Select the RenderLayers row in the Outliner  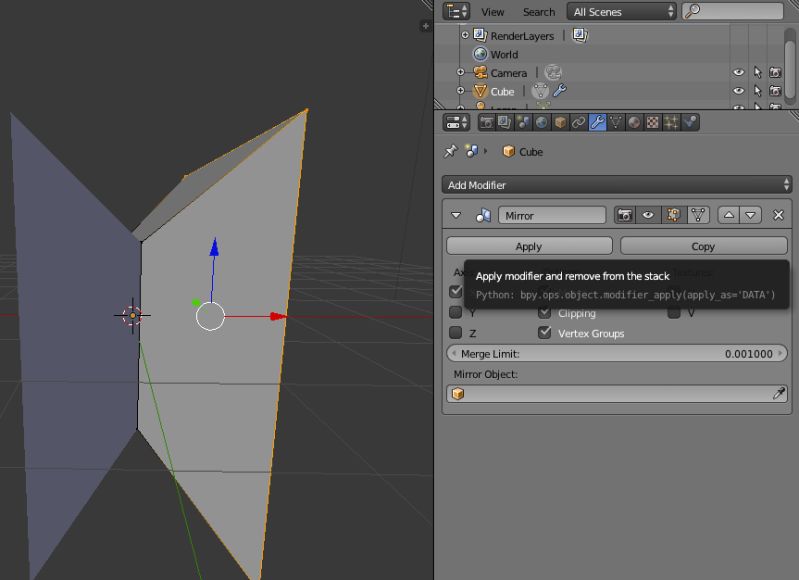pos(522,36)
